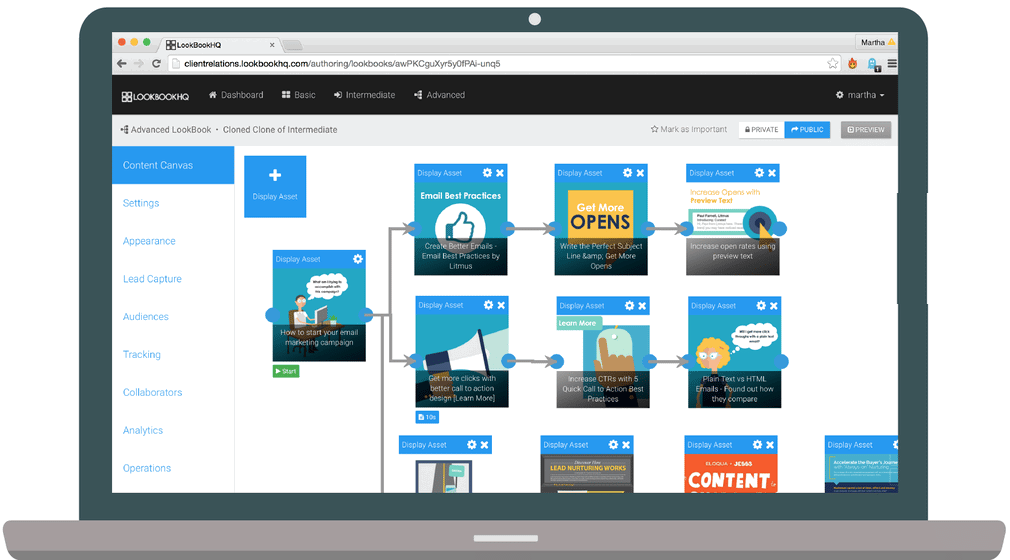Open Tracking section
Image resolution: width=1010 pixels, height=560 pixels.
click(142, 354)
